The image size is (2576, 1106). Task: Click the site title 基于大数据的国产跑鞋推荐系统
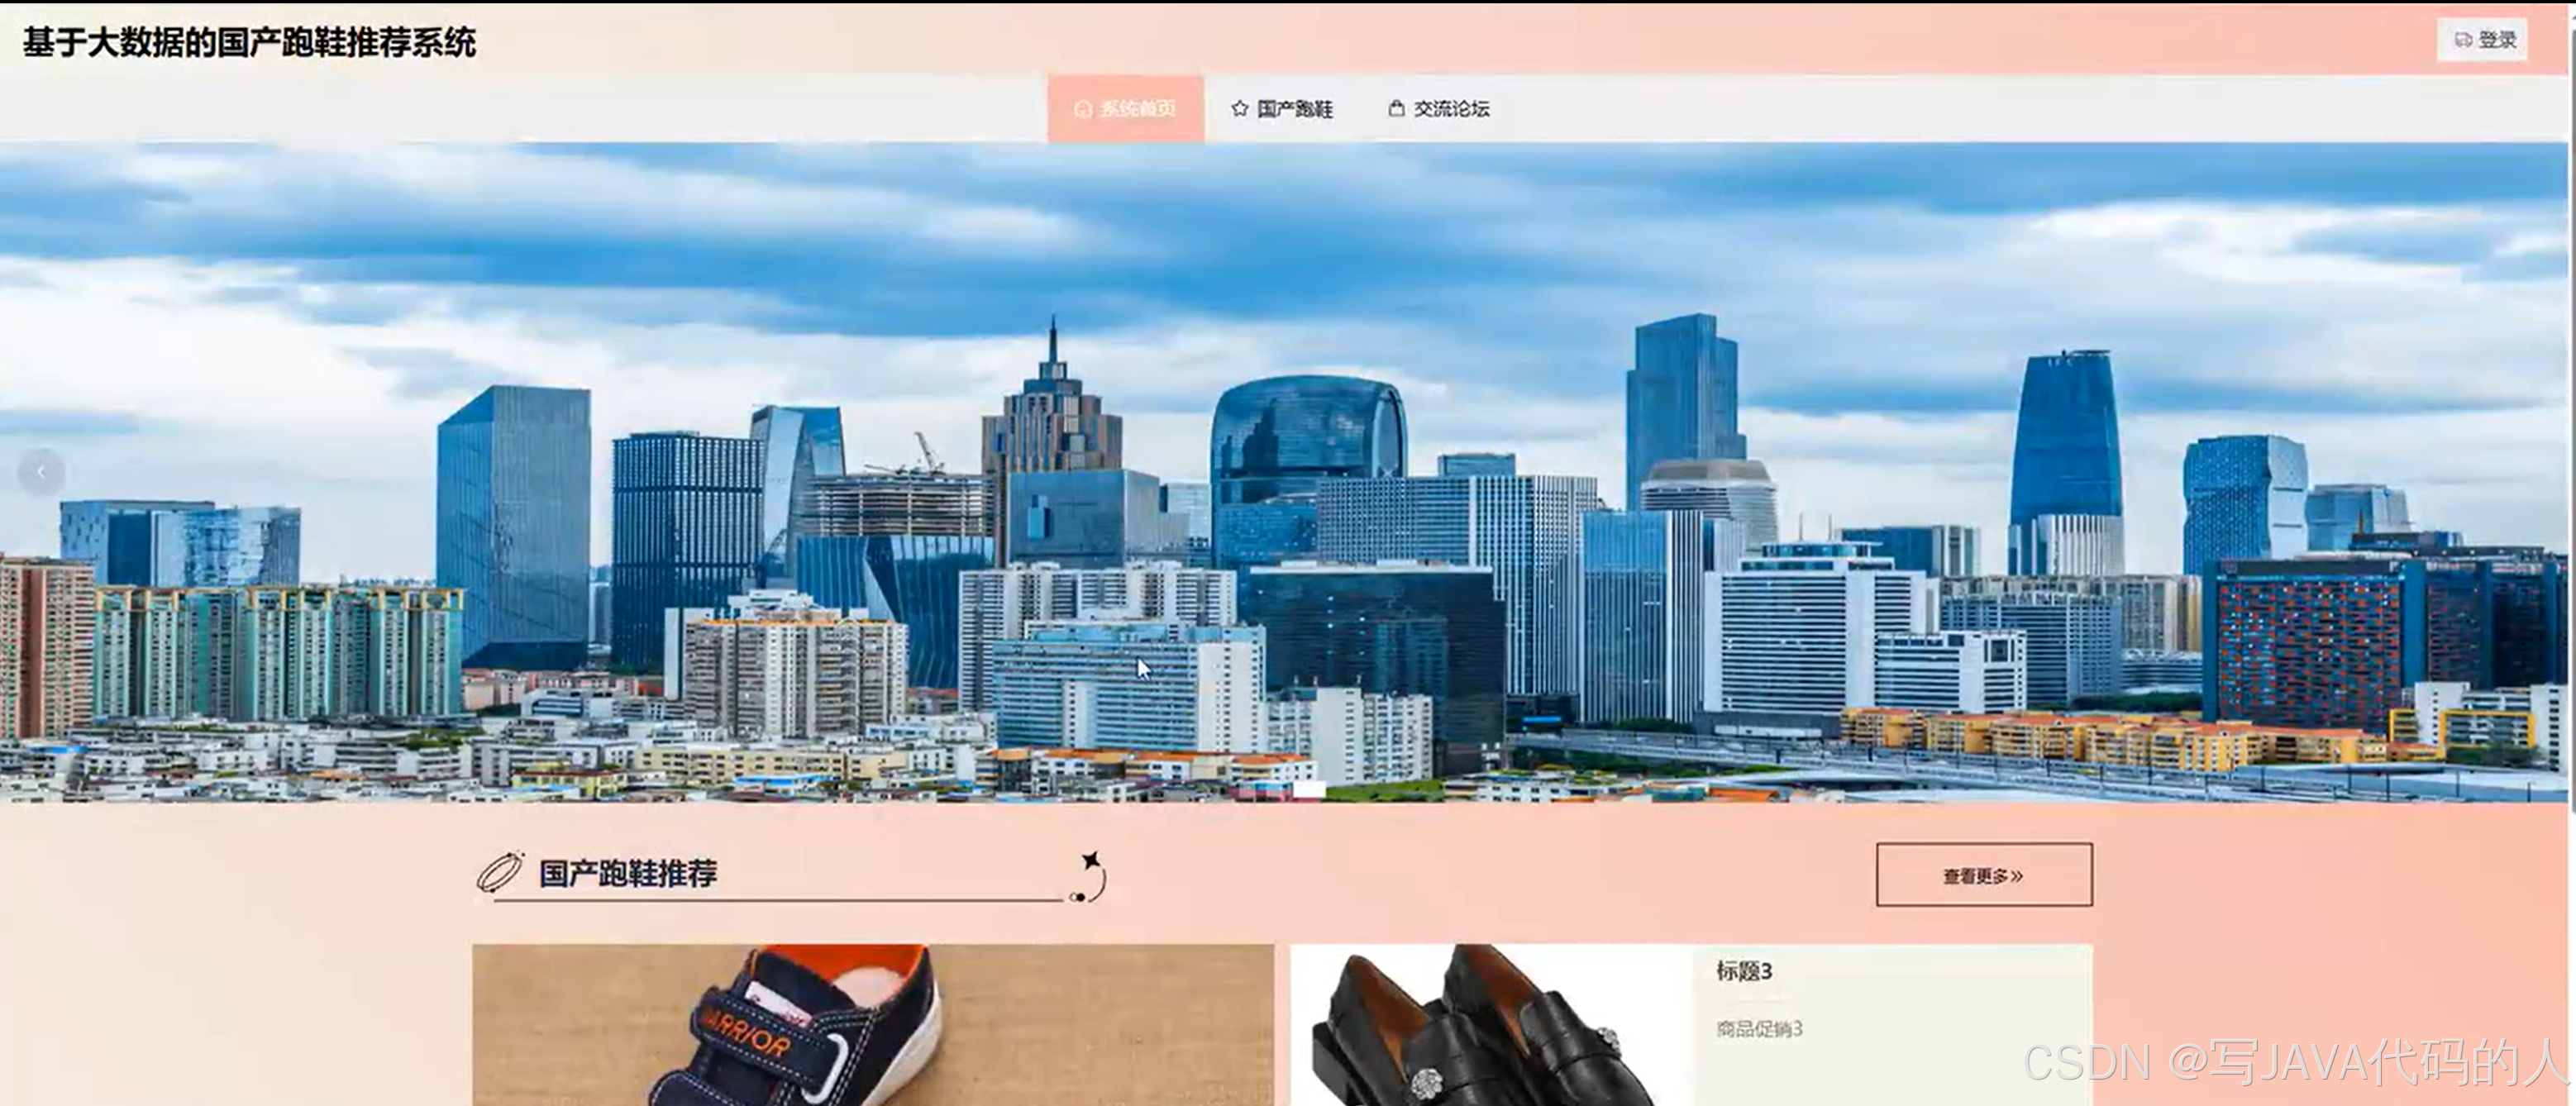click(x=249, y=42)
